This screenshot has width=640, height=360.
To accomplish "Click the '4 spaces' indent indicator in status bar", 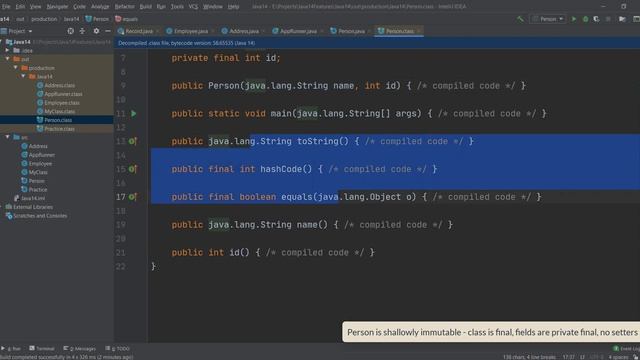I will point(619,357).
